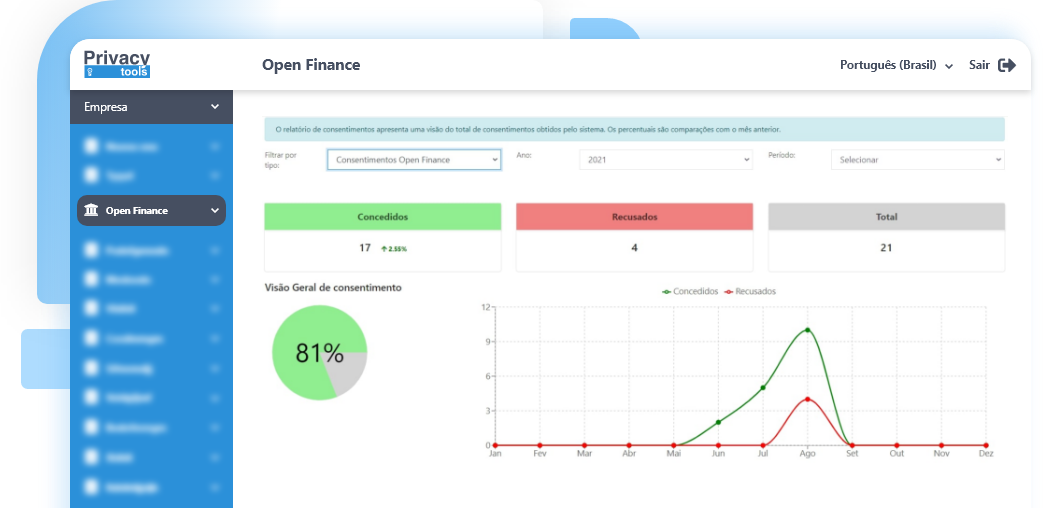Image resolution: width=1050 pixels, height=508 pixels.
Task: Collapse Open Finance using its sidebar chevron
Action: pos(215,210)
